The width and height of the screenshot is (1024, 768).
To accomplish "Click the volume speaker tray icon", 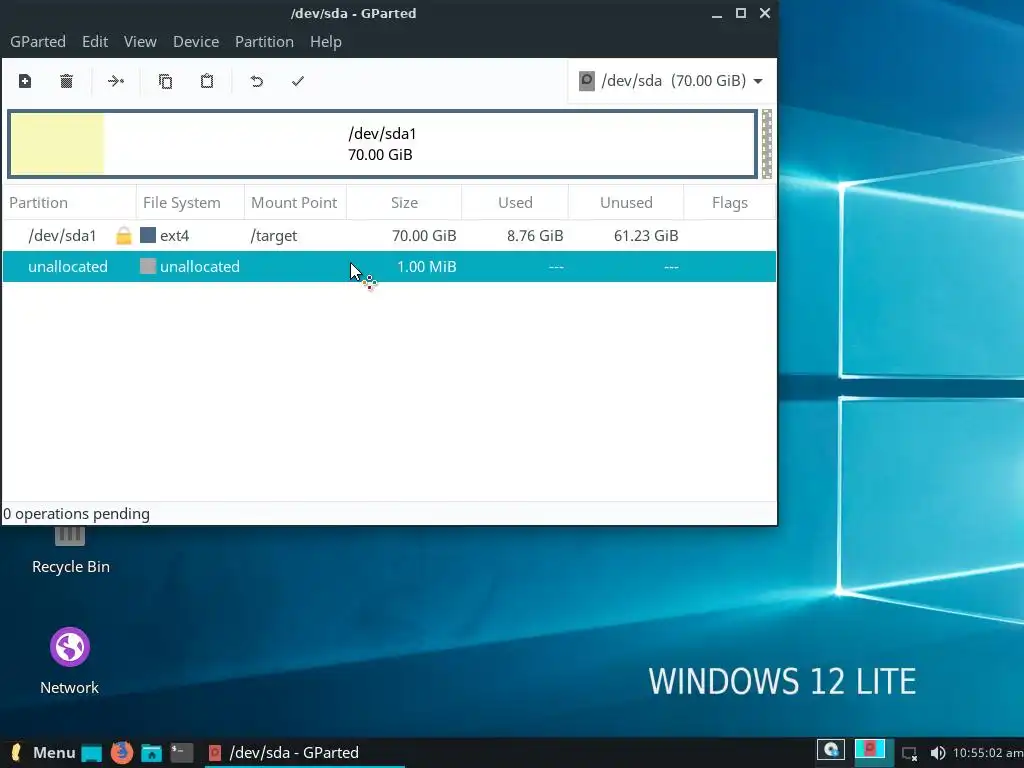I will pos(937,753).
